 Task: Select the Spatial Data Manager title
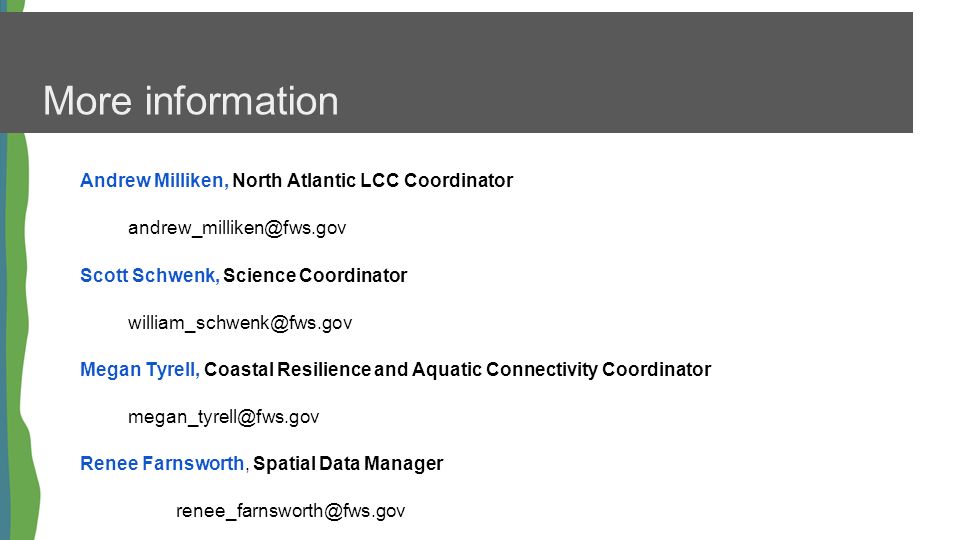[348, 463]
